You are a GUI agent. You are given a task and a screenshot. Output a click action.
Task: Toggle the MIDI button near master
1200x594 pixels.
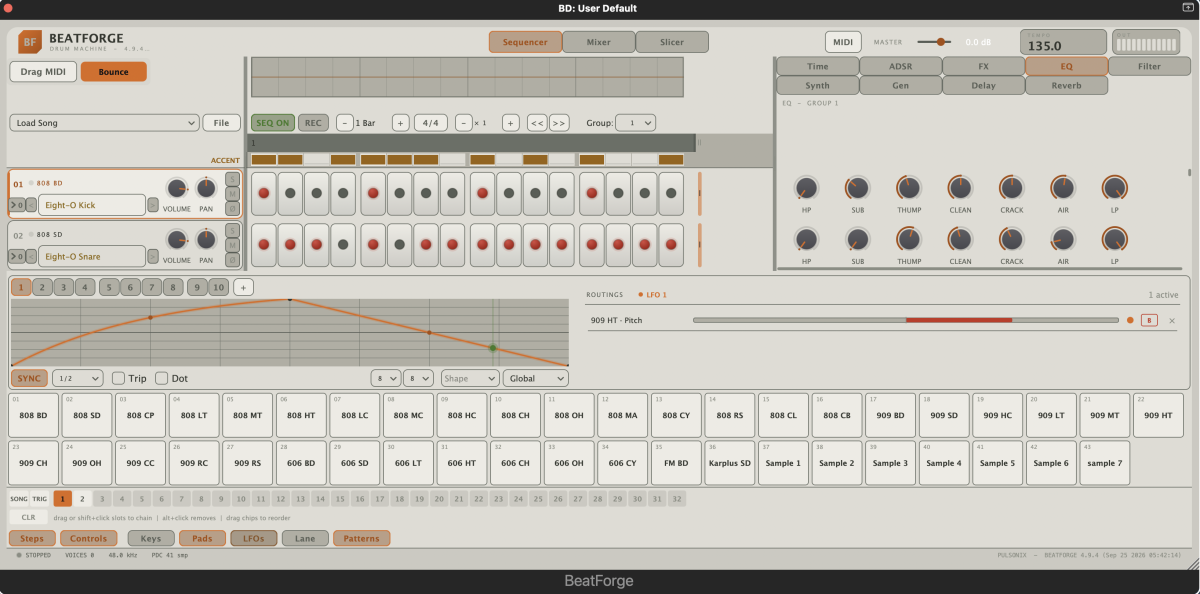843,42
